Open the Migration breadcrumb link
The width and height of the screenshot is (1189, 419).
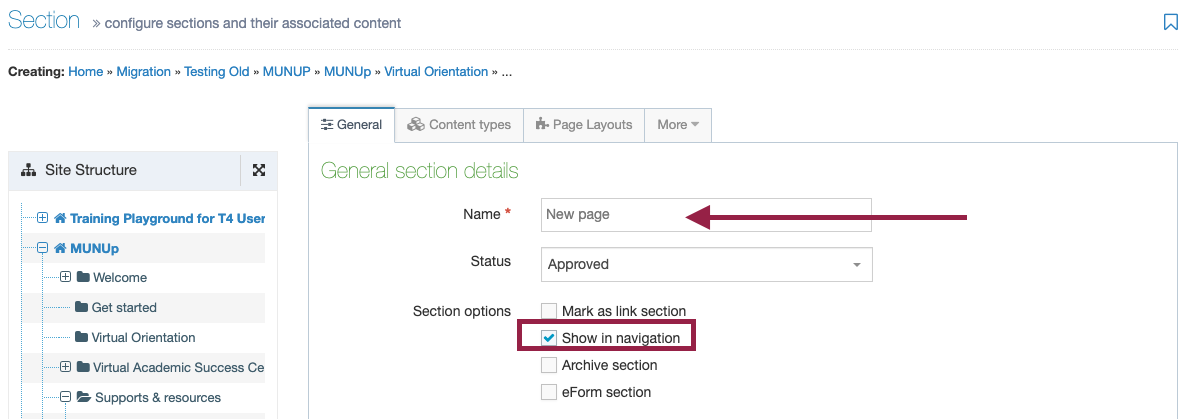[143, 72]
